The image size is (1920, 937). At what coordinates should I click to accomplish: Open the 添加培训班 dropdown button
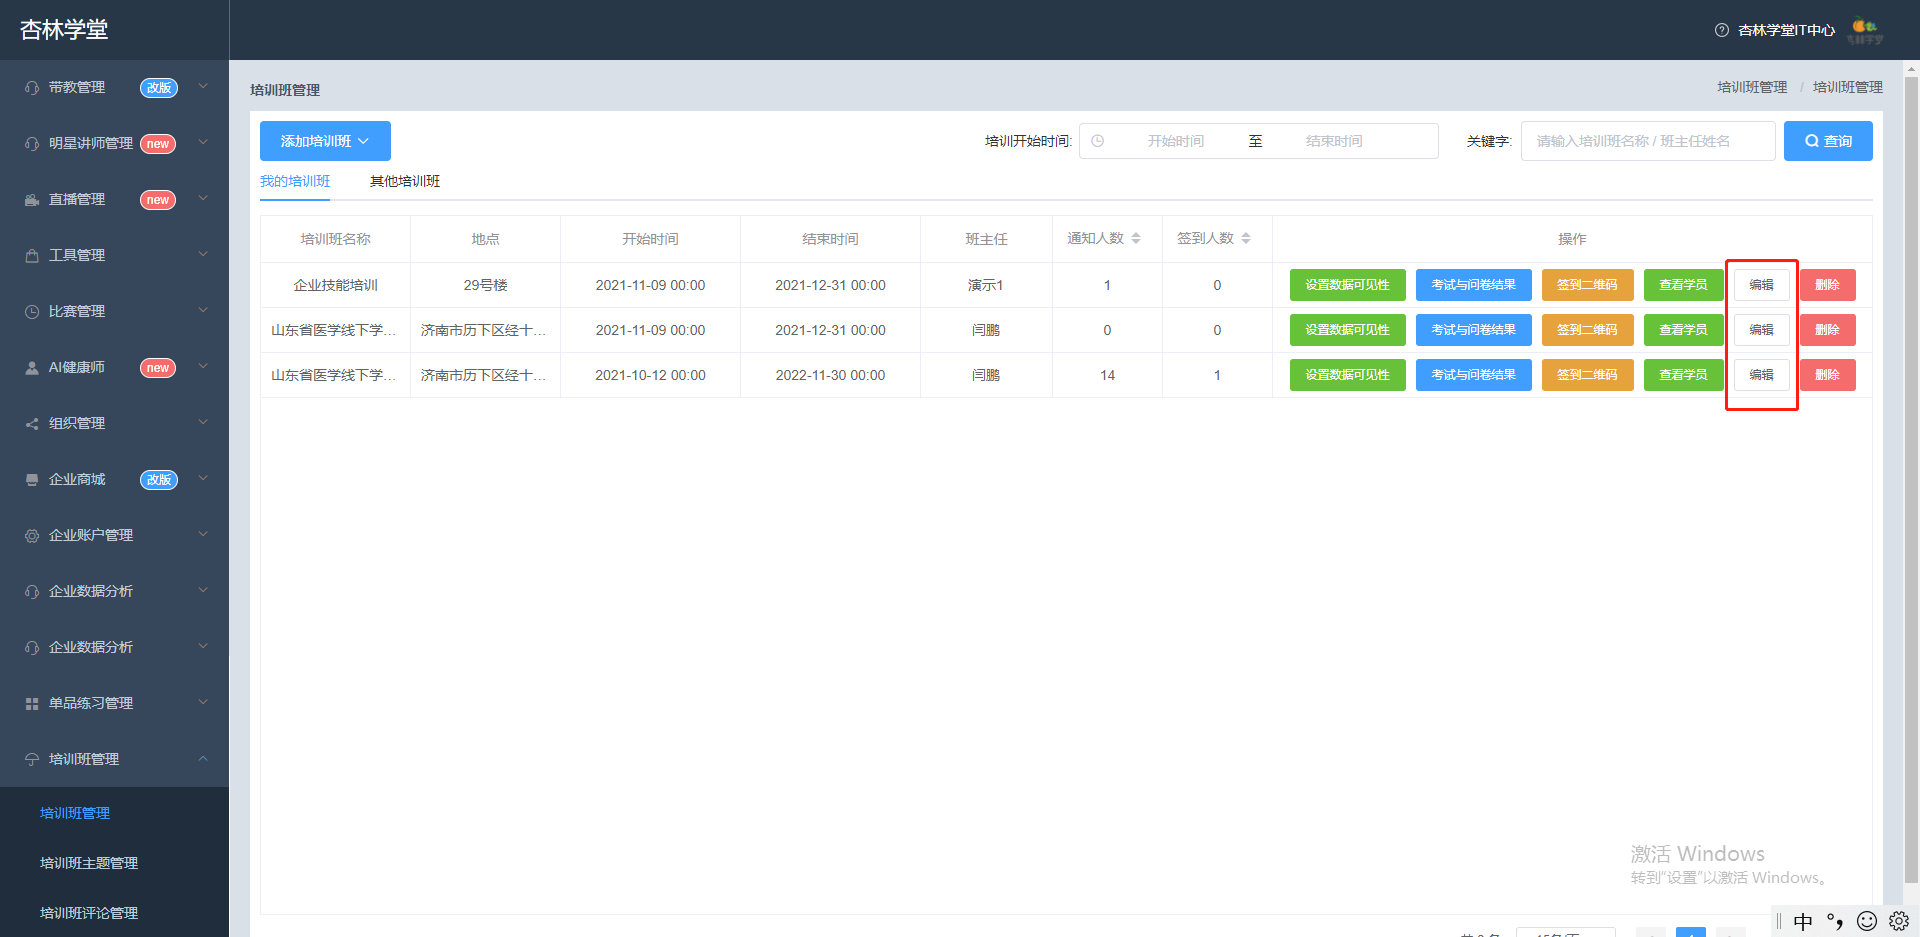point(325,141)
